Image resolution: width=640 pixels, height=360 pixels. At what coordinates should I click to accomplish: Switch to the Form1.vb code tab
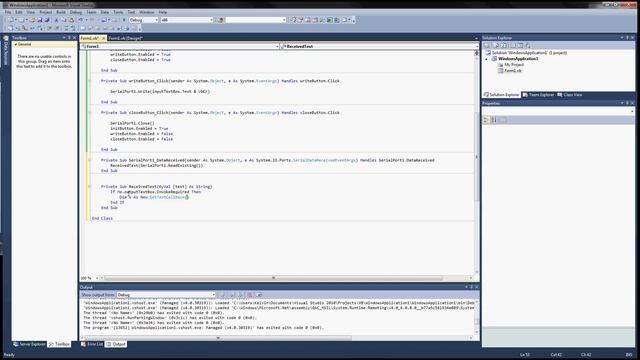(x=90, y=38)
